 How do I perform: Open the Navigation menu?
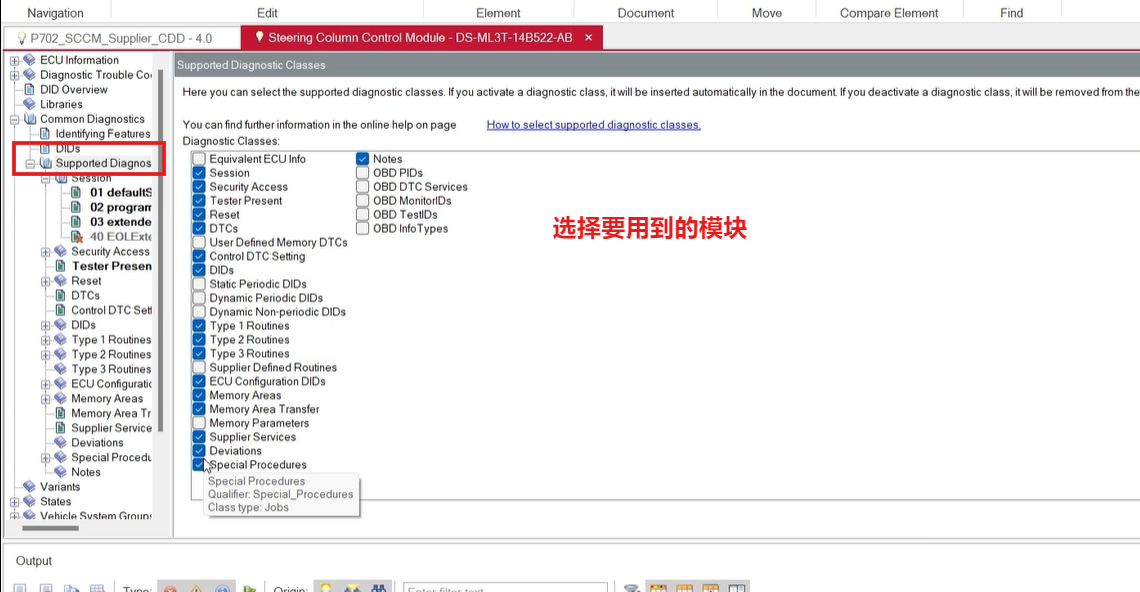coord(55,12)
